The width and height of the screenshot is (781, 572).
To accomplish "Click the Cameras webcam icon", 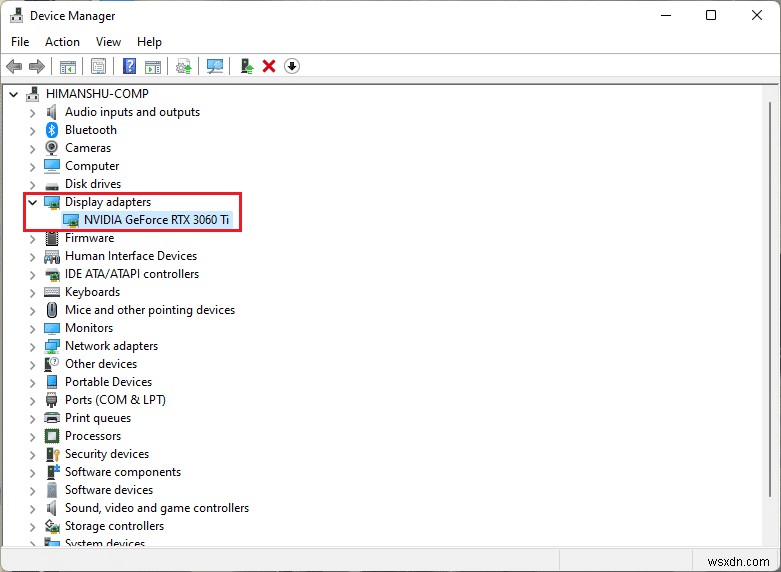I will pyautogui.click(x=52, y=148).
